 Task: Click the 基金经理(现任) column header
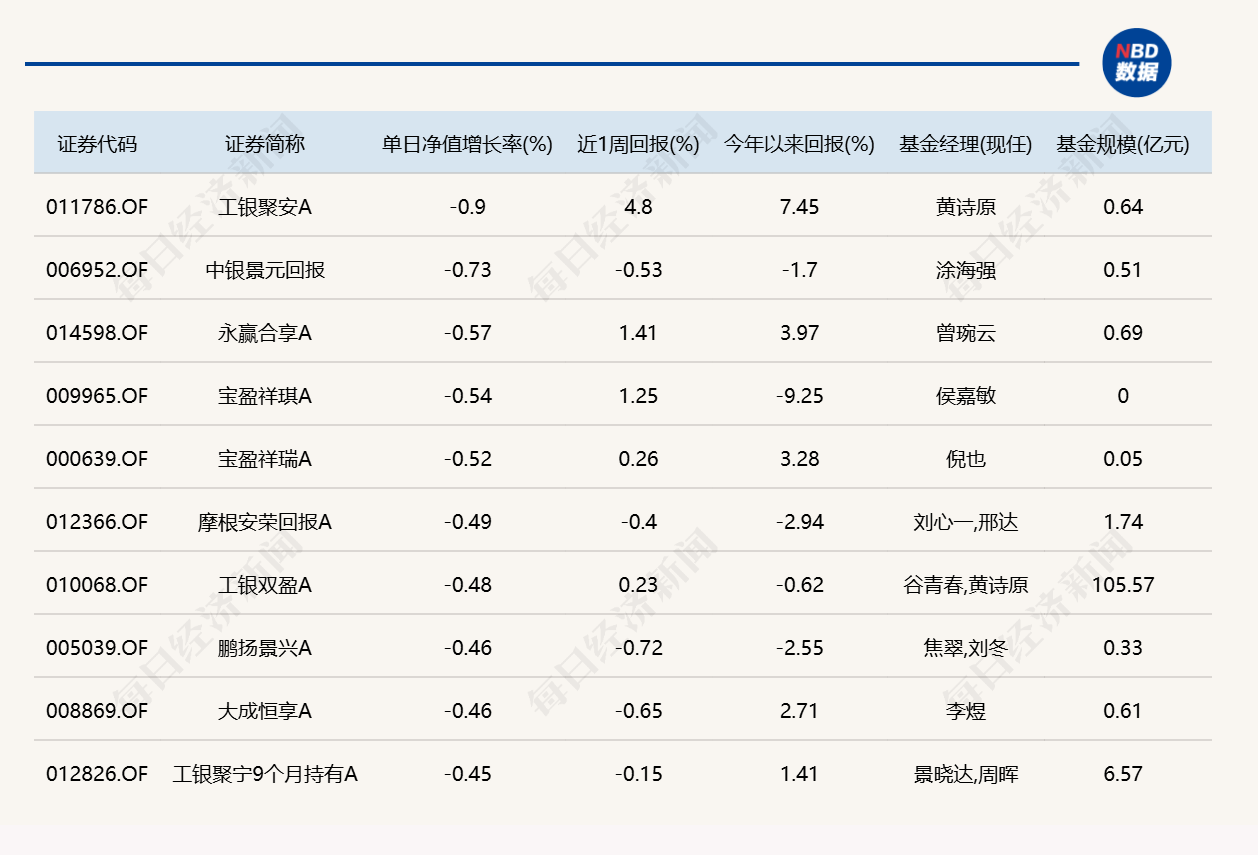pyautogui.click(x=965, y=144)
